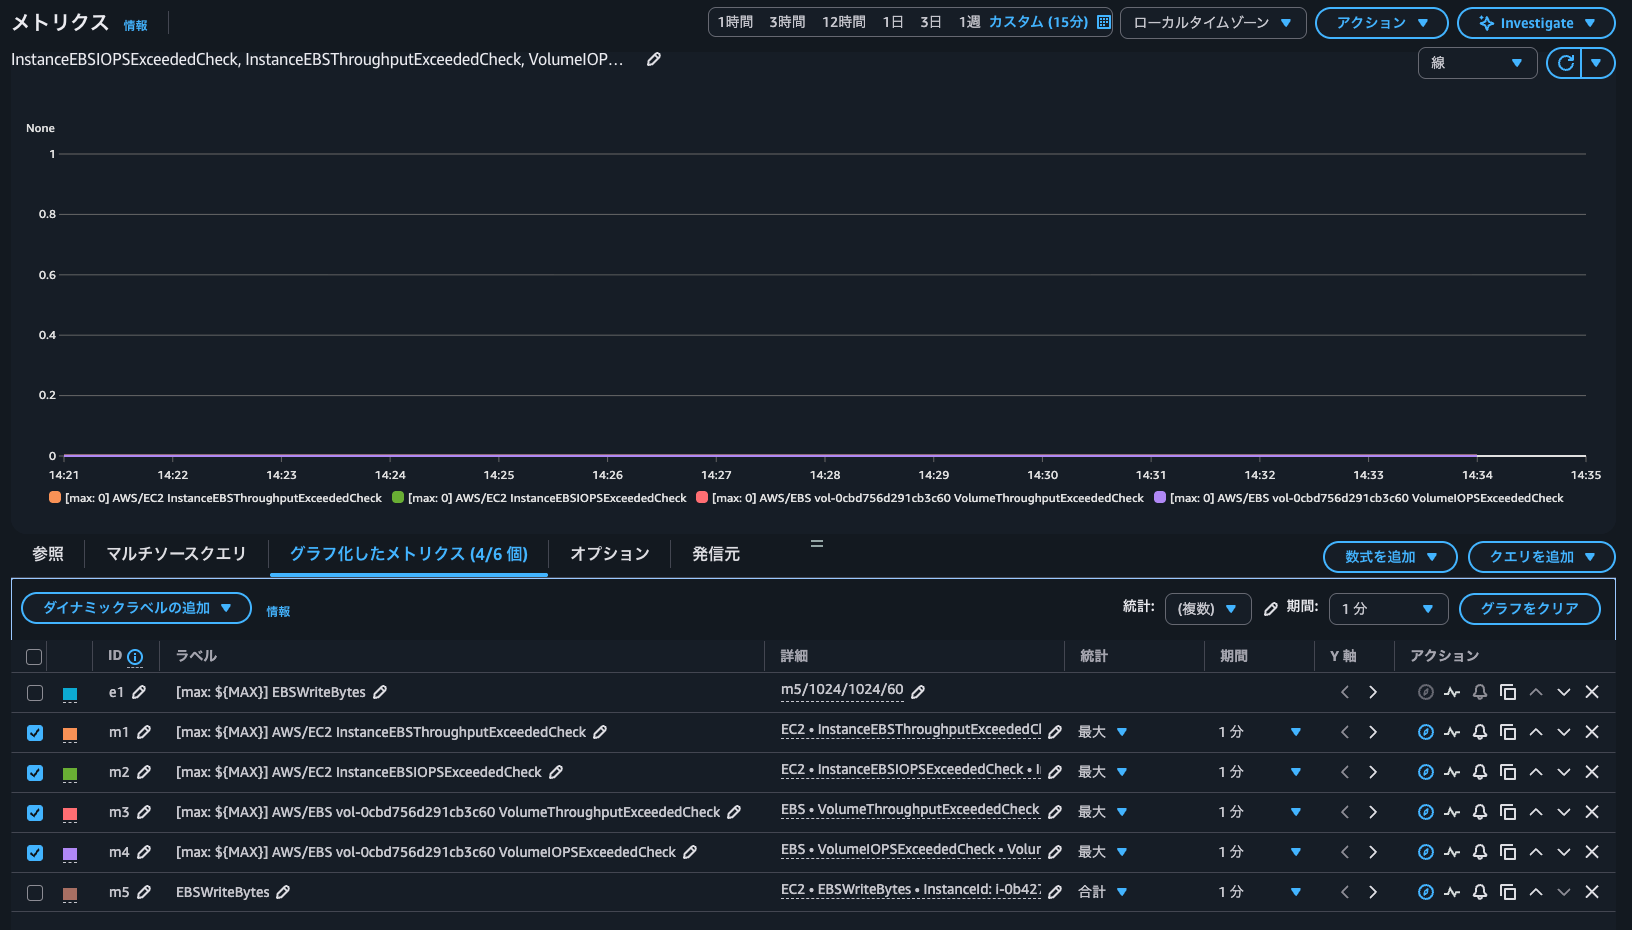The image size is (1632, 930).
Task: Edit the graph title with the pencil icon
Action: tap(654, 60)
